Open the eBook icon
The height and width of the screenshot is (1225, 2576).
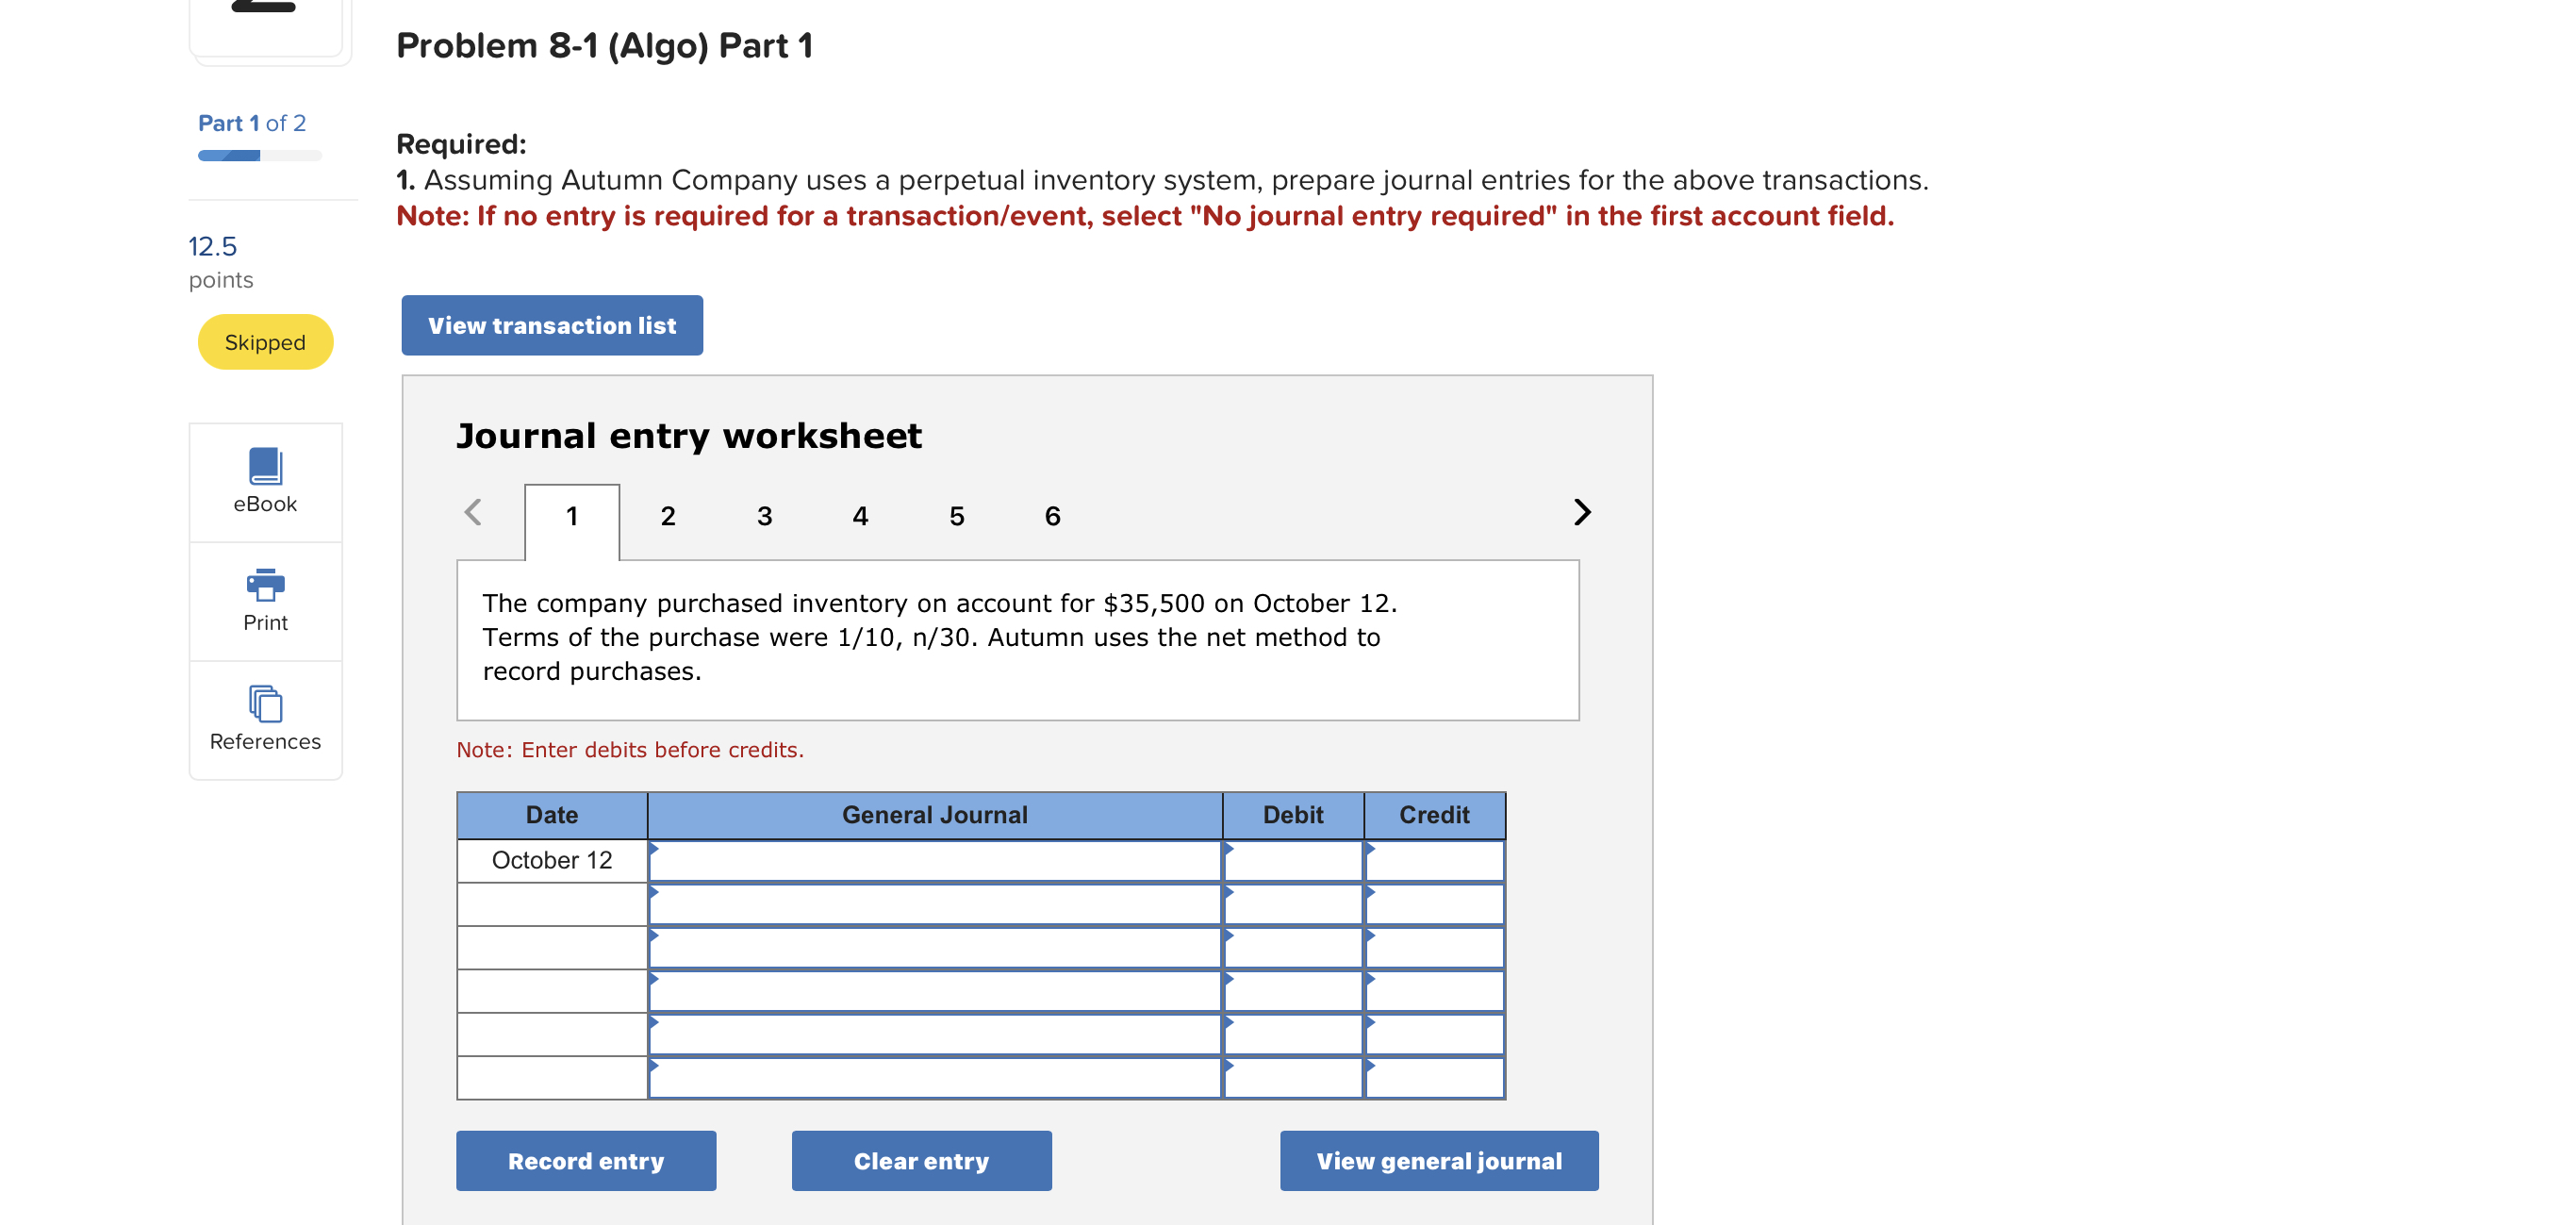265,466
